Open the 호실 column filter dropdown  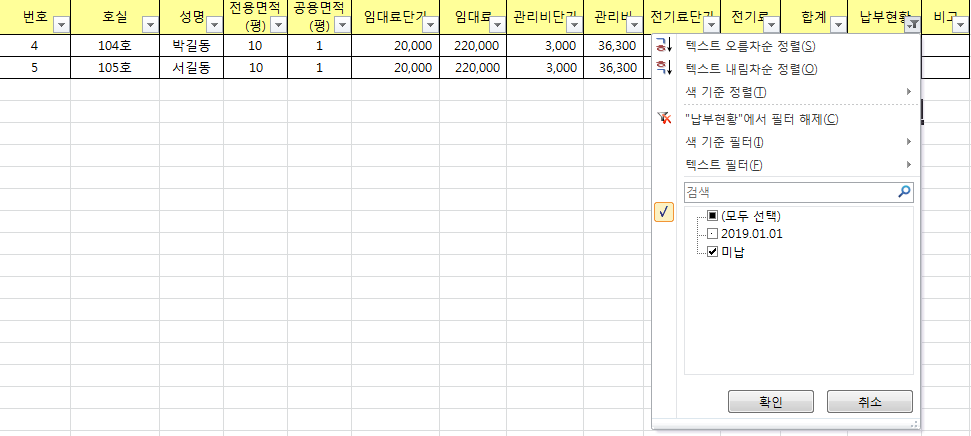[151, 25]
